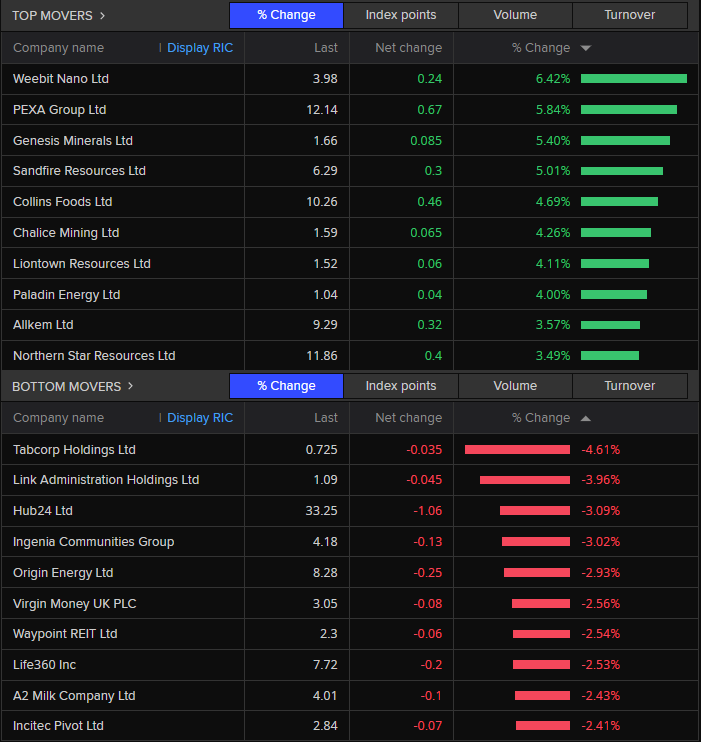Sort Top Movers by Company name
Image resolution: width=701 pixels, height=742 pixels.
point(58,48)
